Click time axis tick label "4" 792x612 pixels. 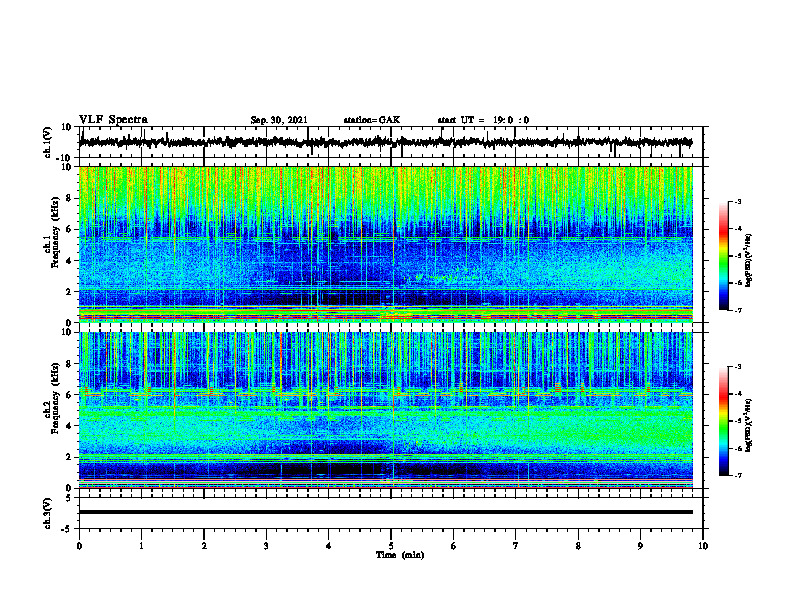point(329,546)
